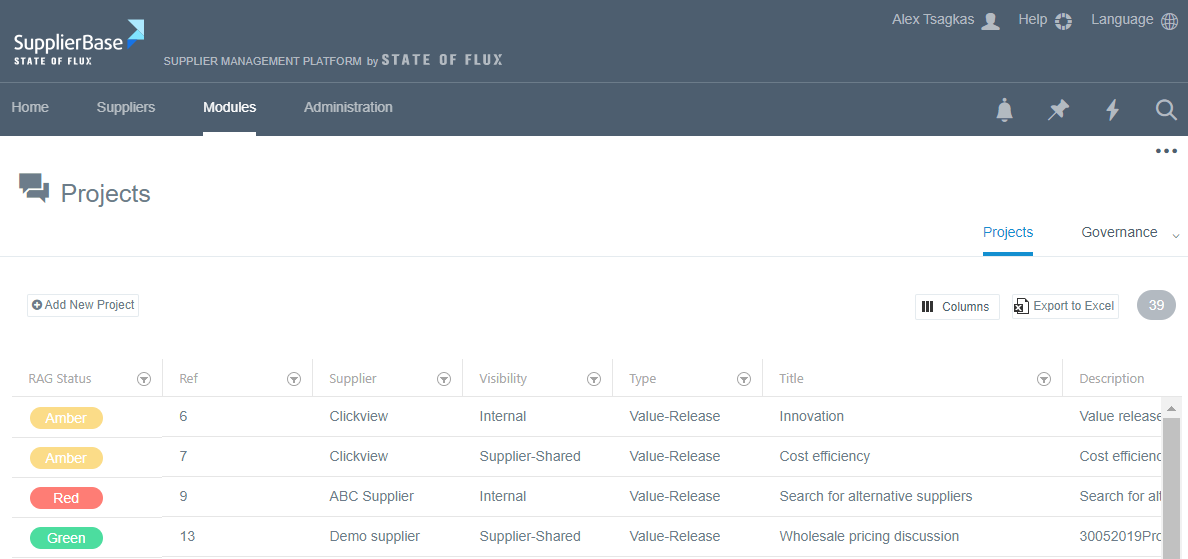Open the Administration menu

point(348,107)
